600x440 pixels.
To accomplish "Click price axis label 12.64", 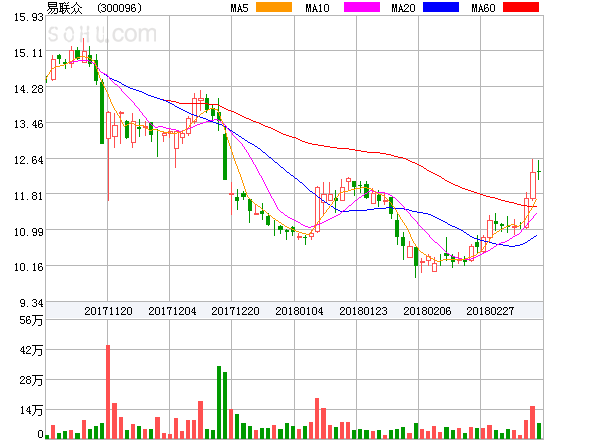I will (x=29, y=160).
